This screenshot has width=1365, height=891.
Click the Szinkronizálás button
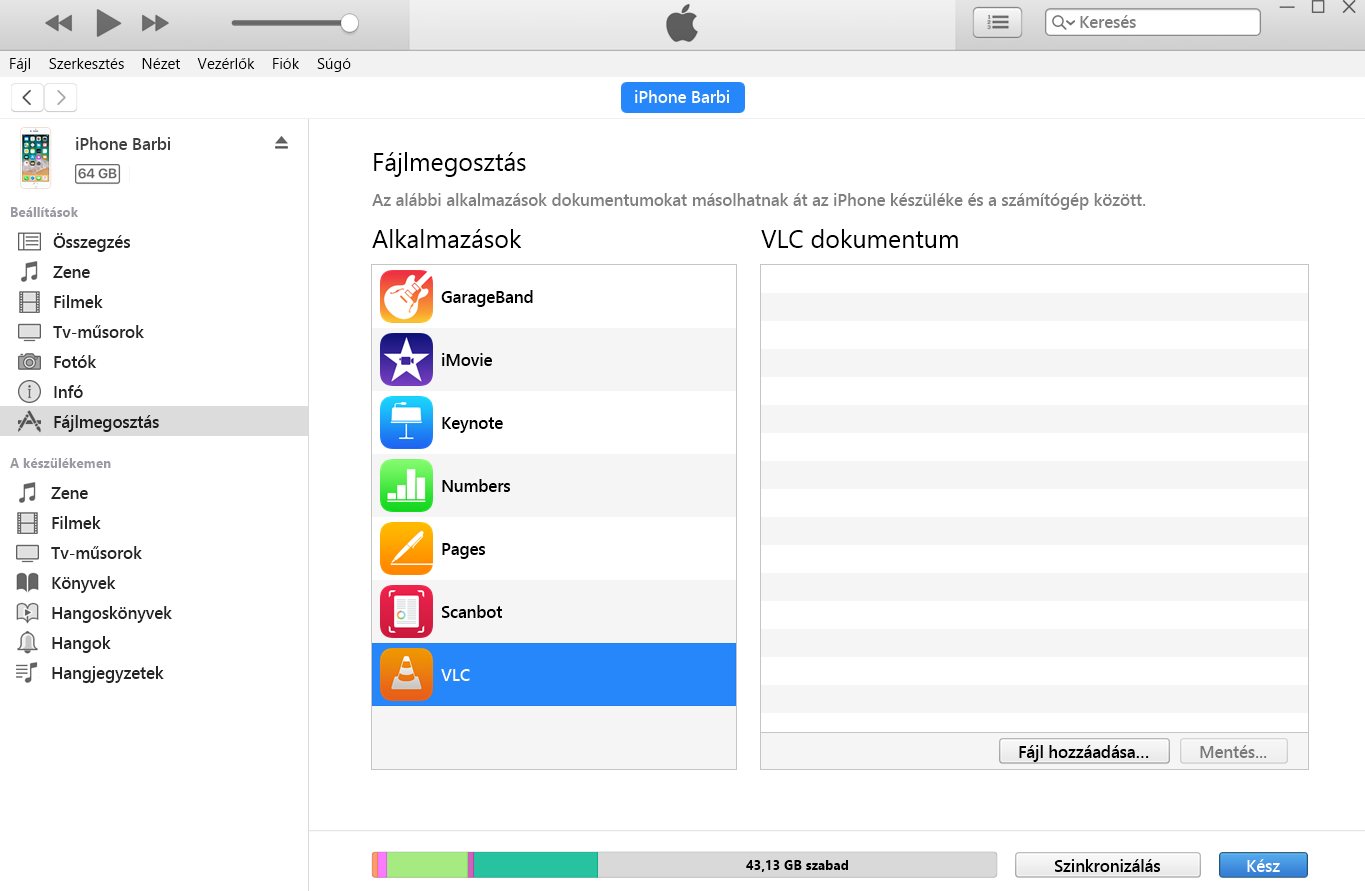pos(1107,866)
